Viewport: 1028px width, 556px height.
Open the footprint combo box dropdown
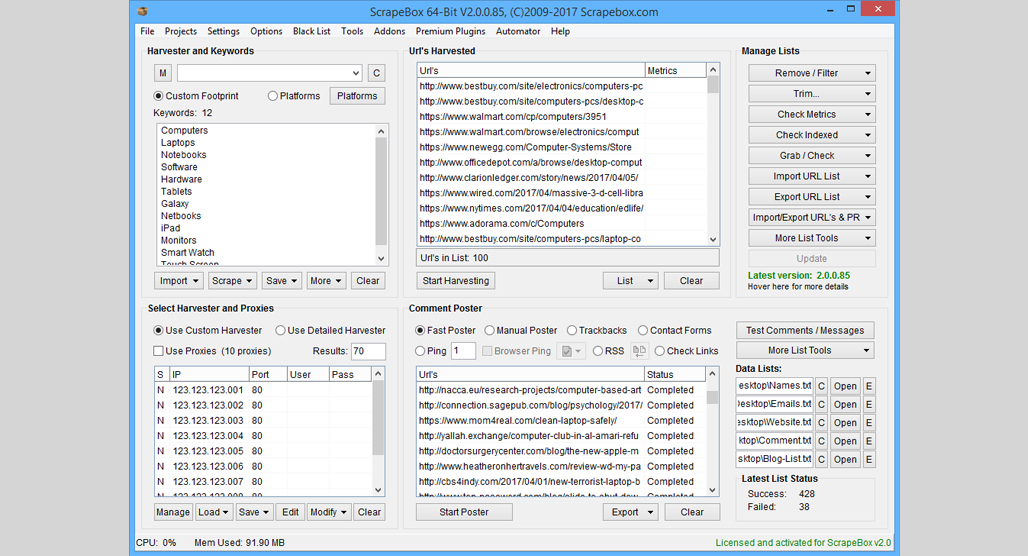(x=355, y=73)
